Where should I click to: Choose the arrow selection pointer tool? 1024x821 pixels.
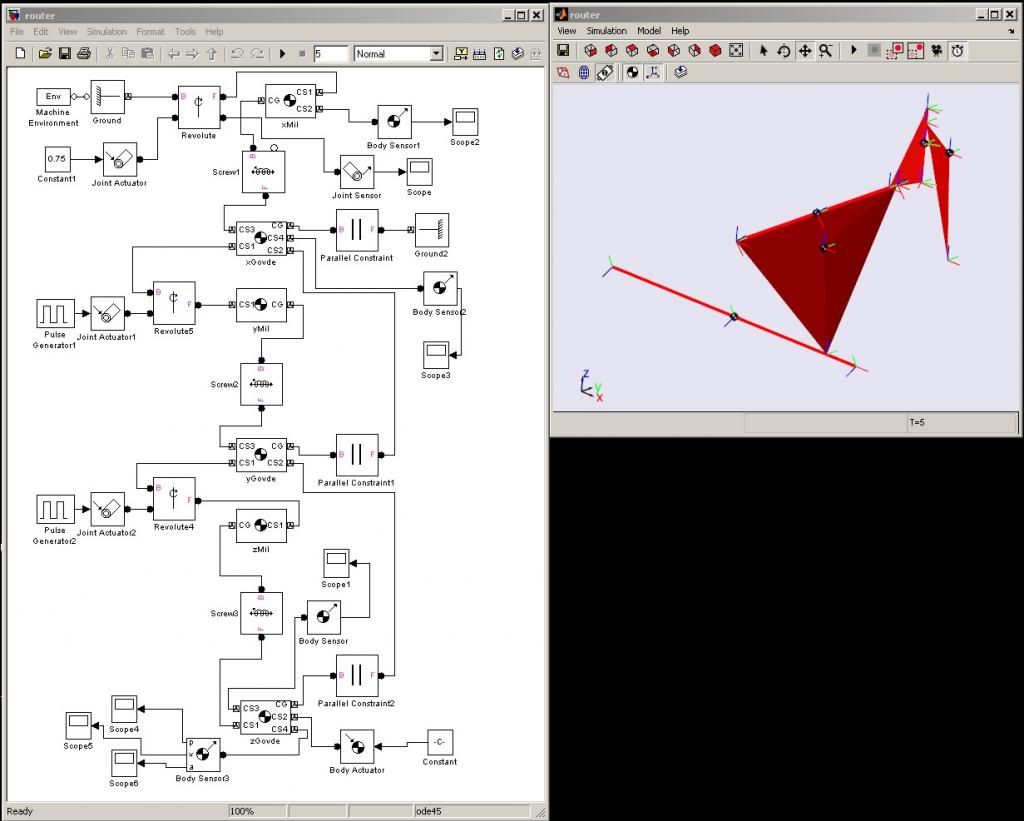763,50
